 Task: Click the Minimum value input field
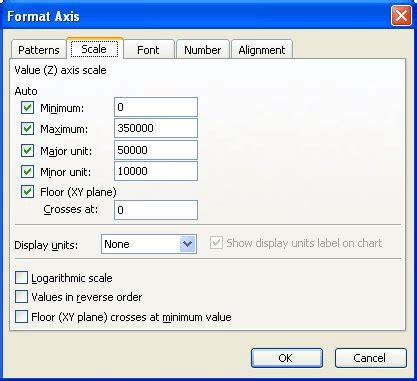(x=156, y=107)
